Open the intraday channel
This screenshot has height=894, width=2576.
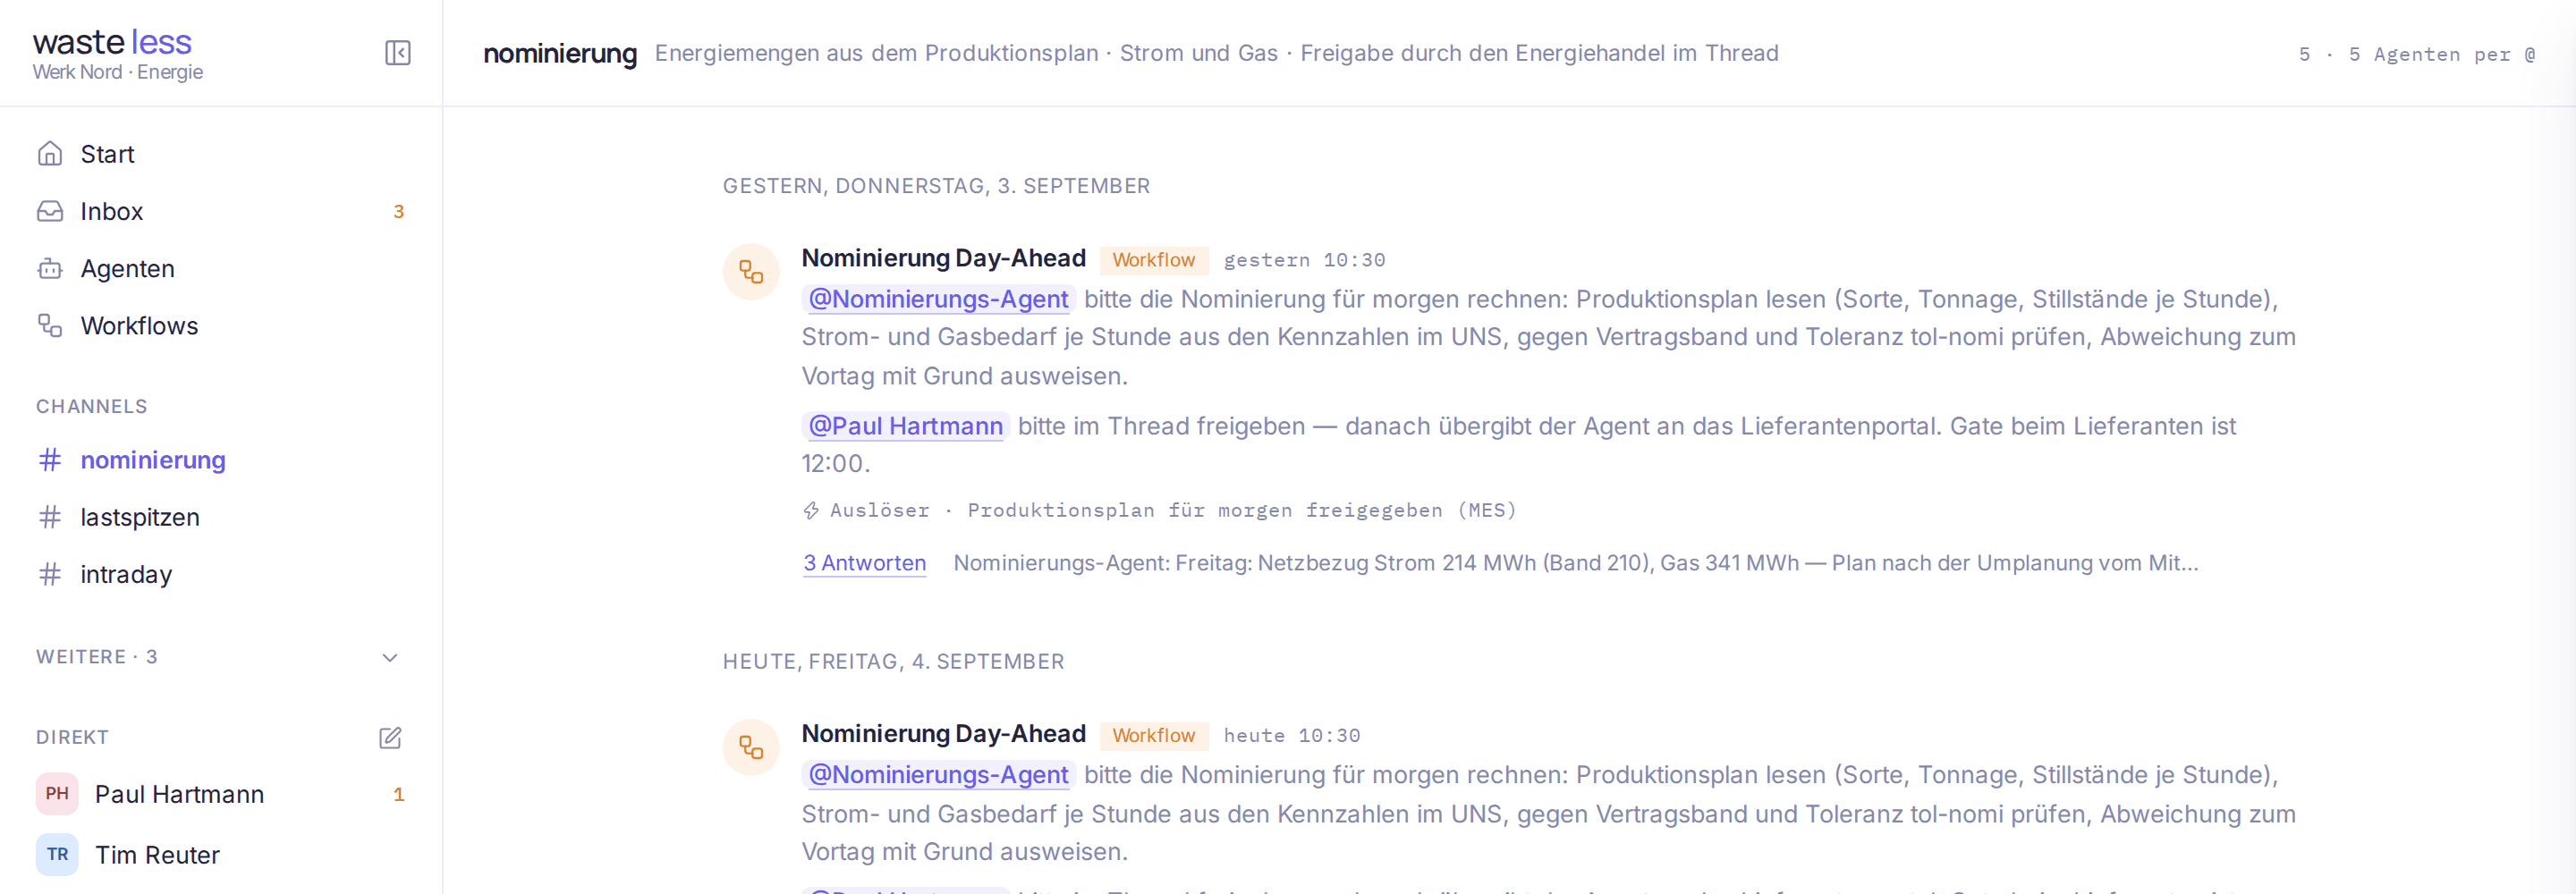(221, 574)
